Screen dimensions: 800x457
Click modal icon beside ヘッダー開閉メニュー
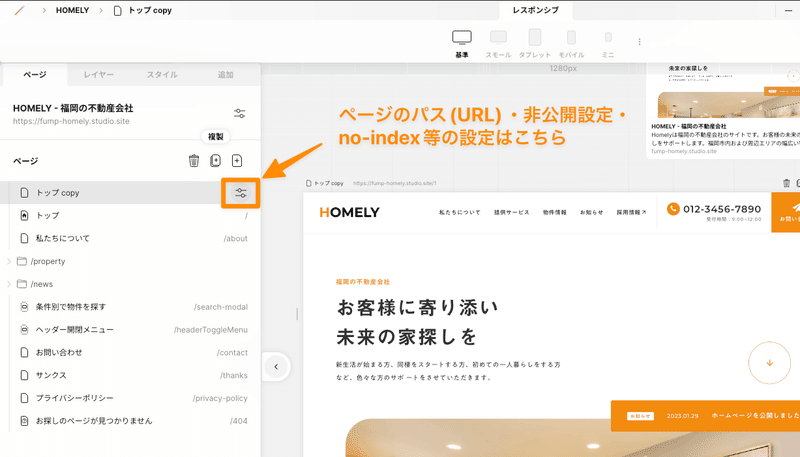pos(24,329)
